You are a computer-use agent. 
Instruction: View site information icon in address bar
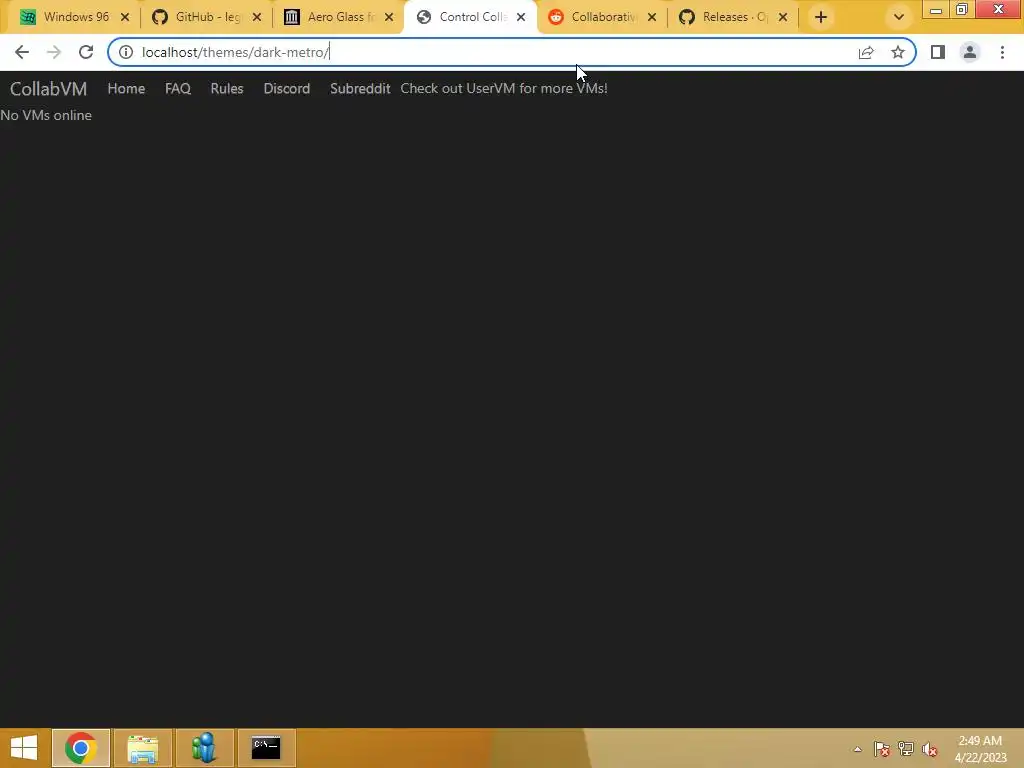[125, 52]
